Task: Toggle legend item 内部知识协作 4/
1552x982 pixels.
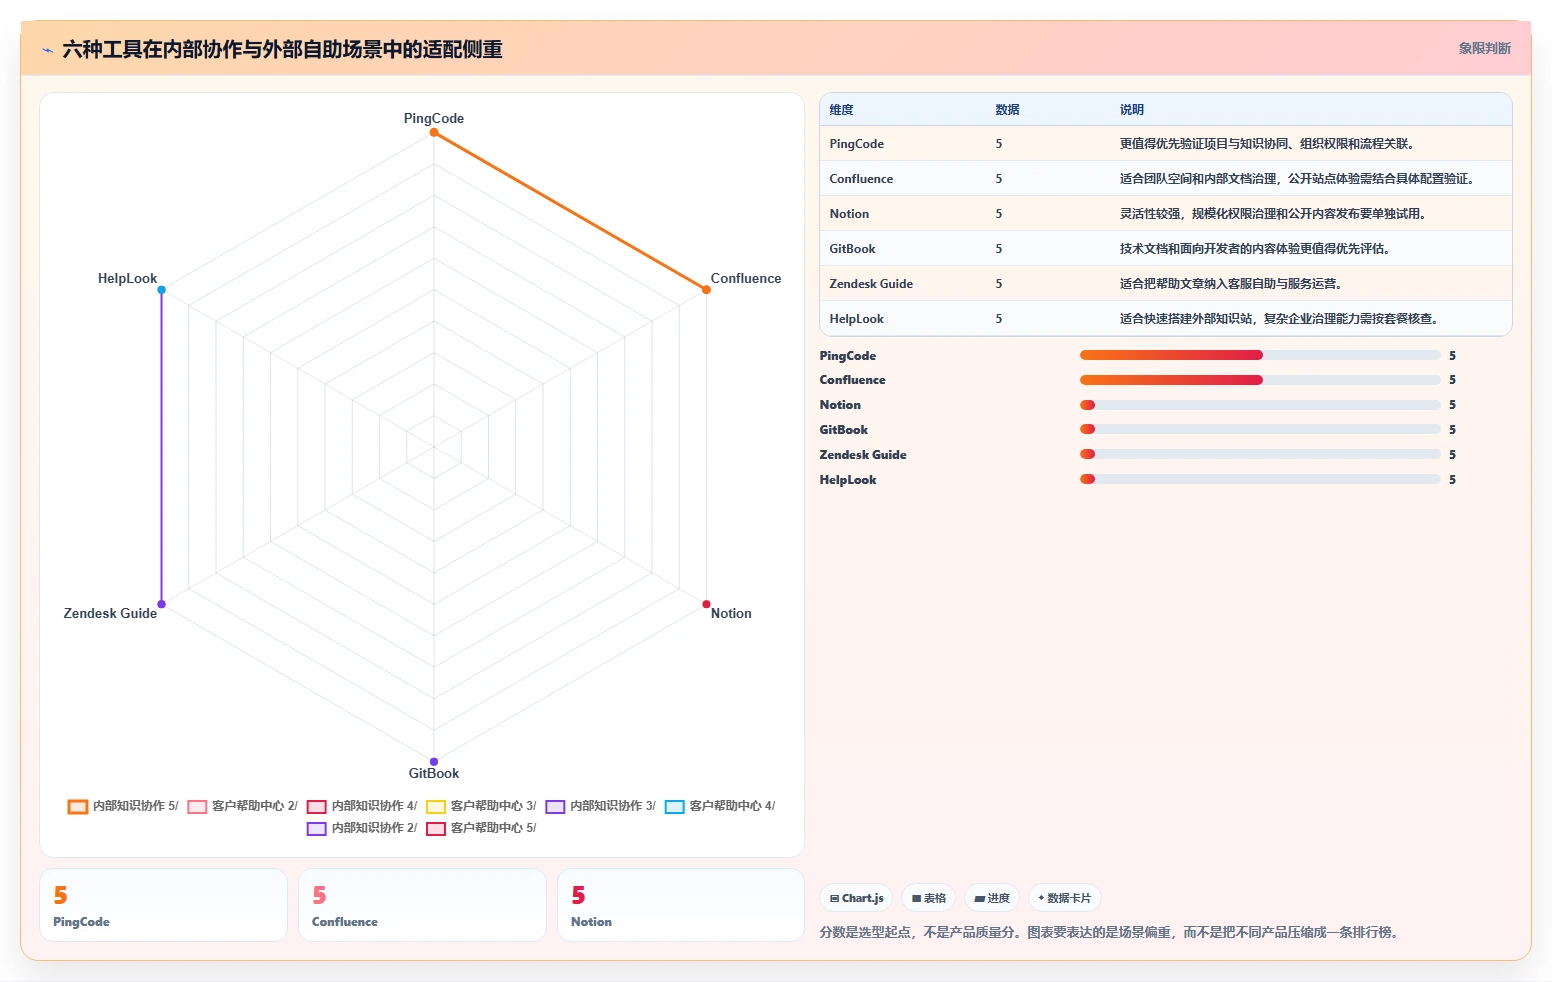Action: 362,806
